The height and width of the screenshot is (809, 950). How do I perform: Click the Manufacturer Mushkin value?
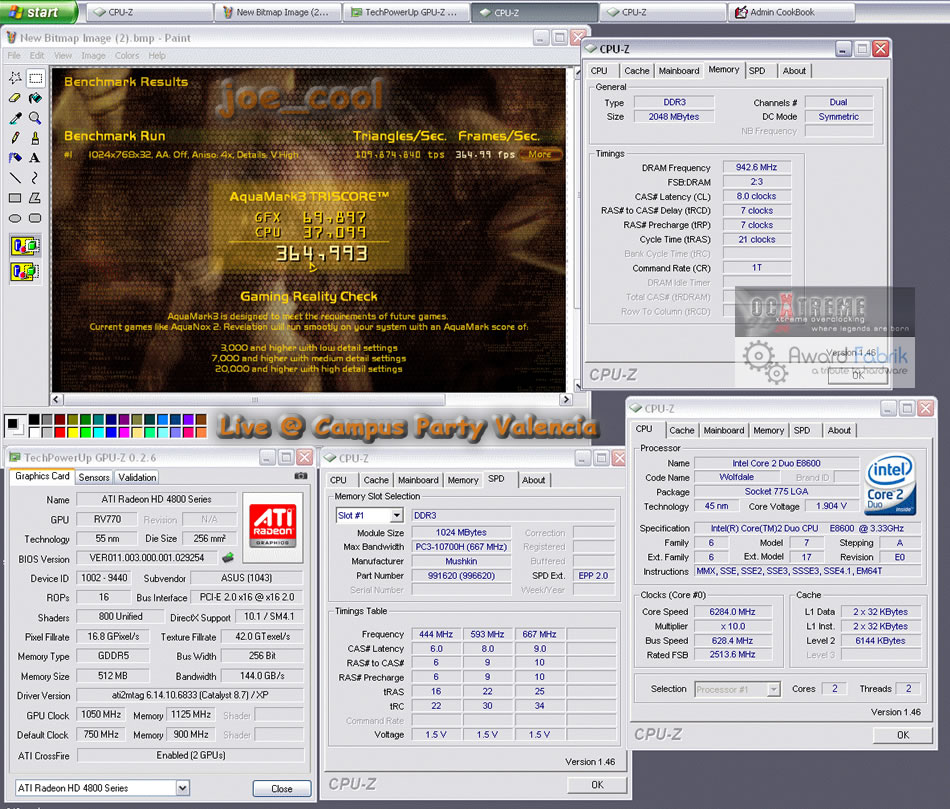pos(461,561)
